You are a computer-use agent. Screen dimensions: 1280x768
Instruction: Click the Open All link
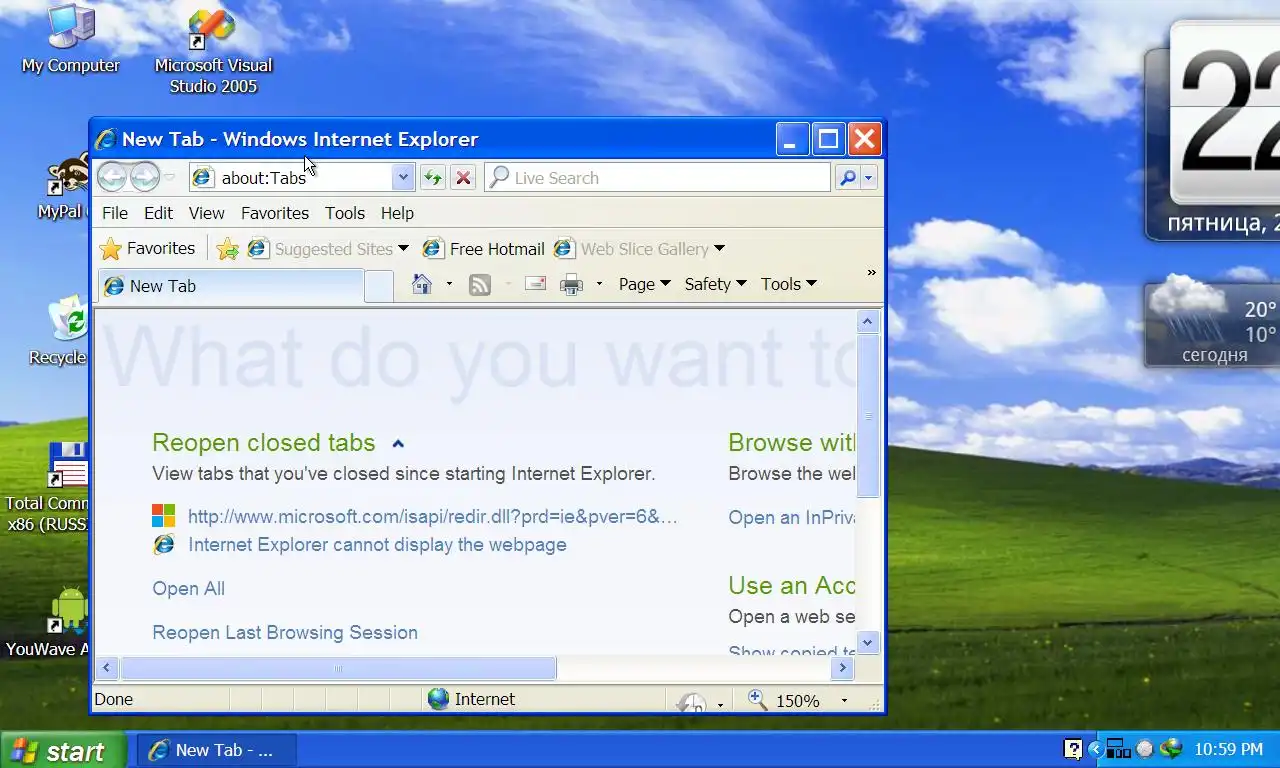(188, 589)
